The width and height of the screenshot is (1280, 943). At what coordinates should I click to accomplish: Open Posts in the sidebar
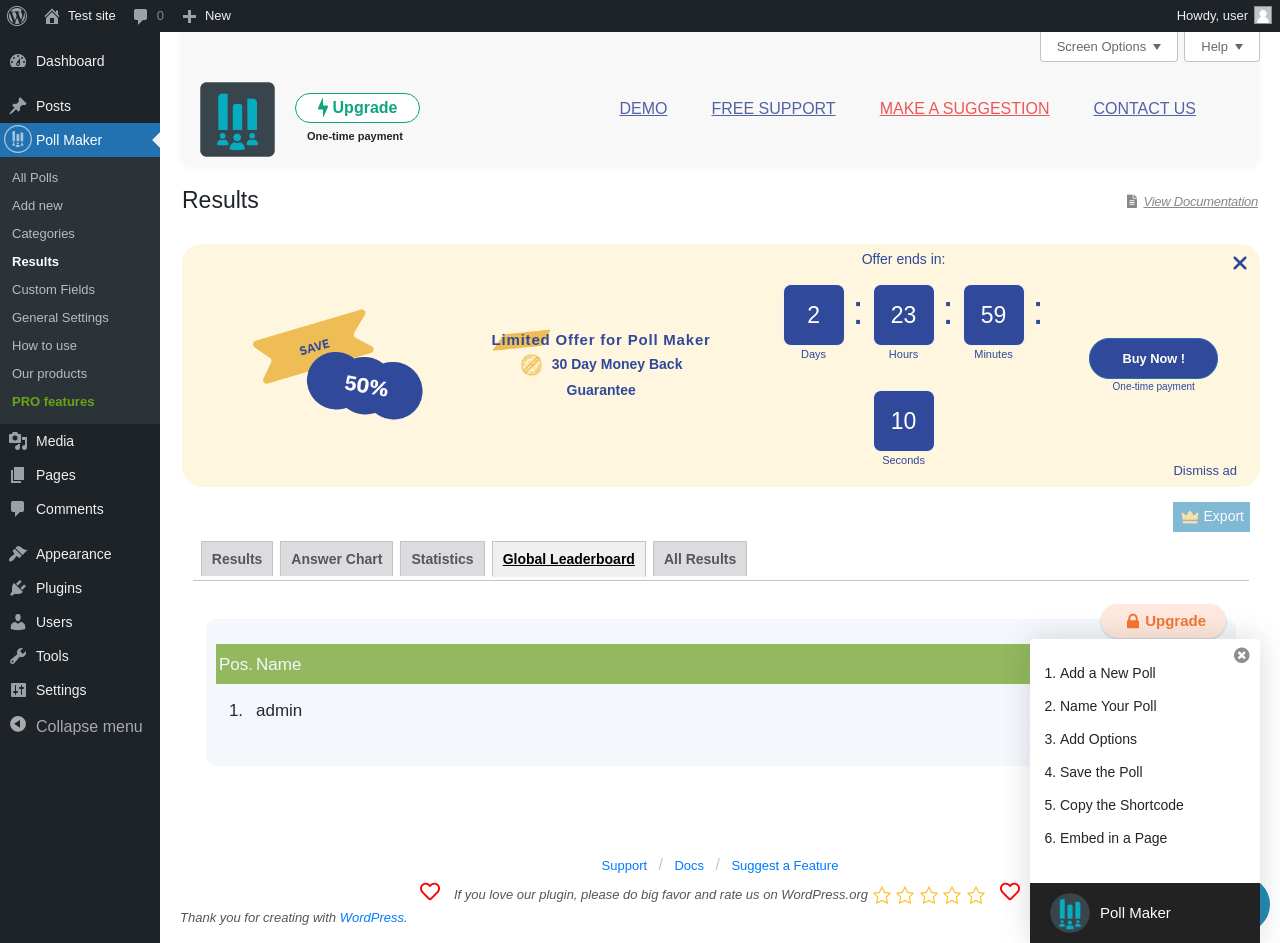[x=80, y=106]
